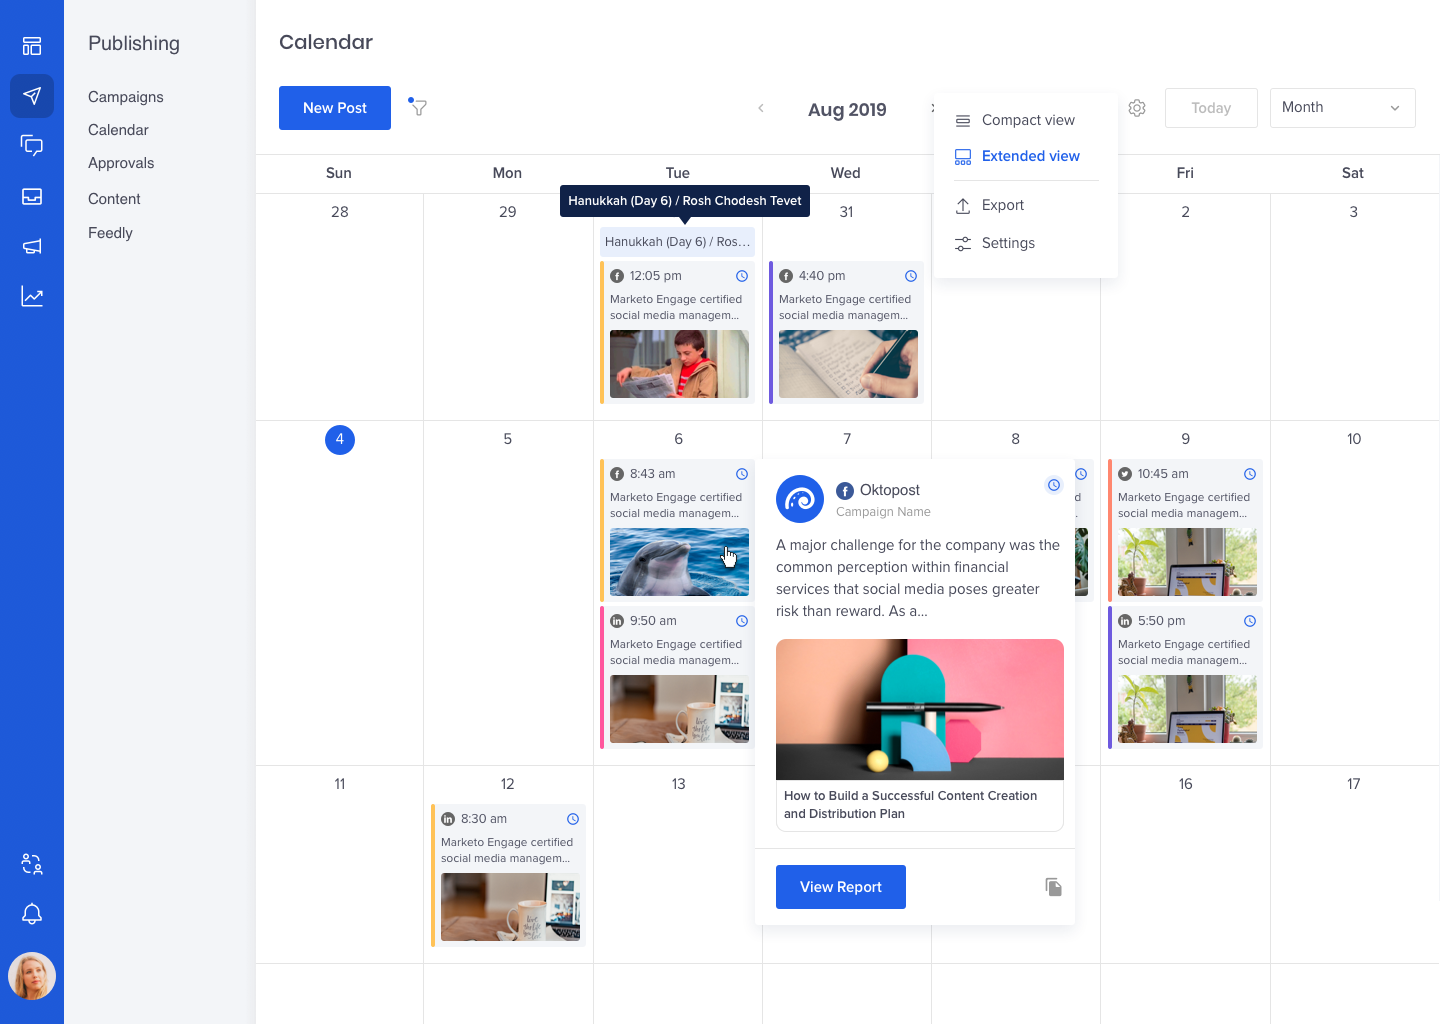
Task: Open the conversations chat bubble sidebar icon
Action: 32,146
